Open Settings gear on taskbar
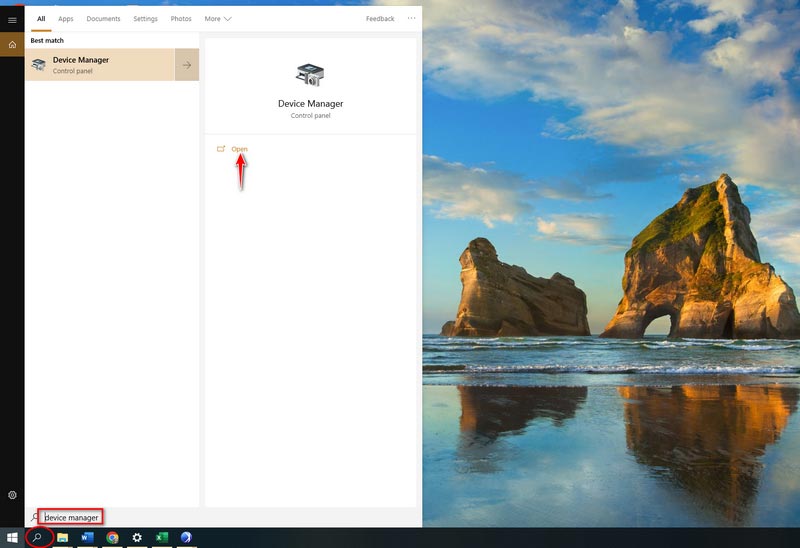Viewport: 800px width, 548px height. [137, 537]
